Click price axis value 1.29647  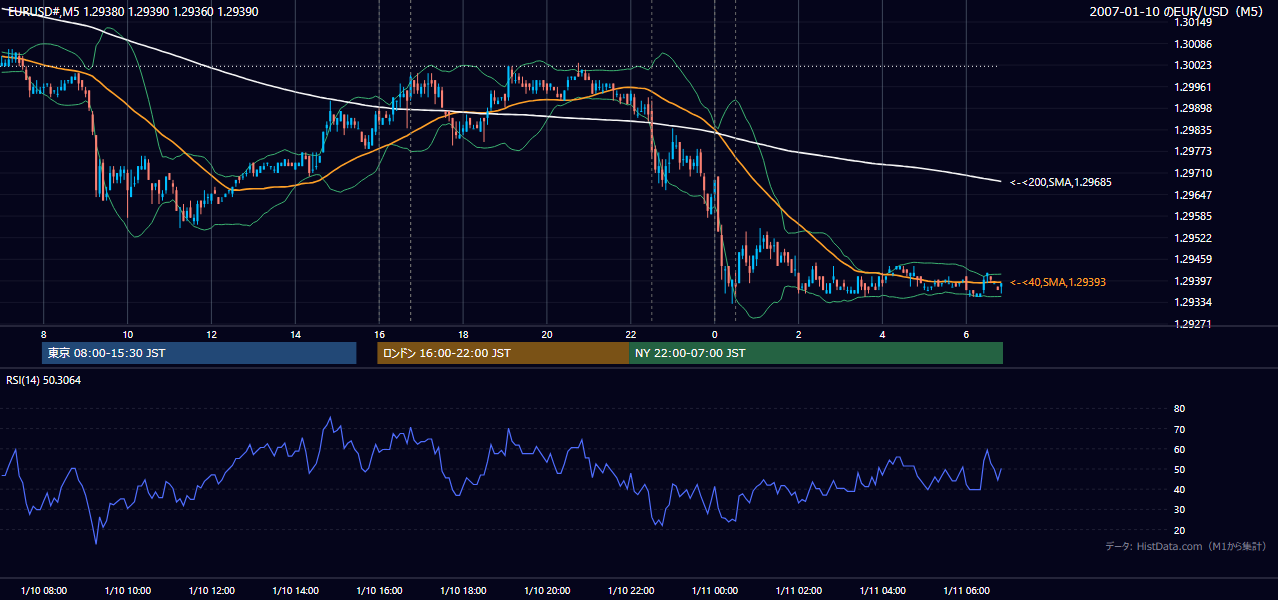point(1195,195)
